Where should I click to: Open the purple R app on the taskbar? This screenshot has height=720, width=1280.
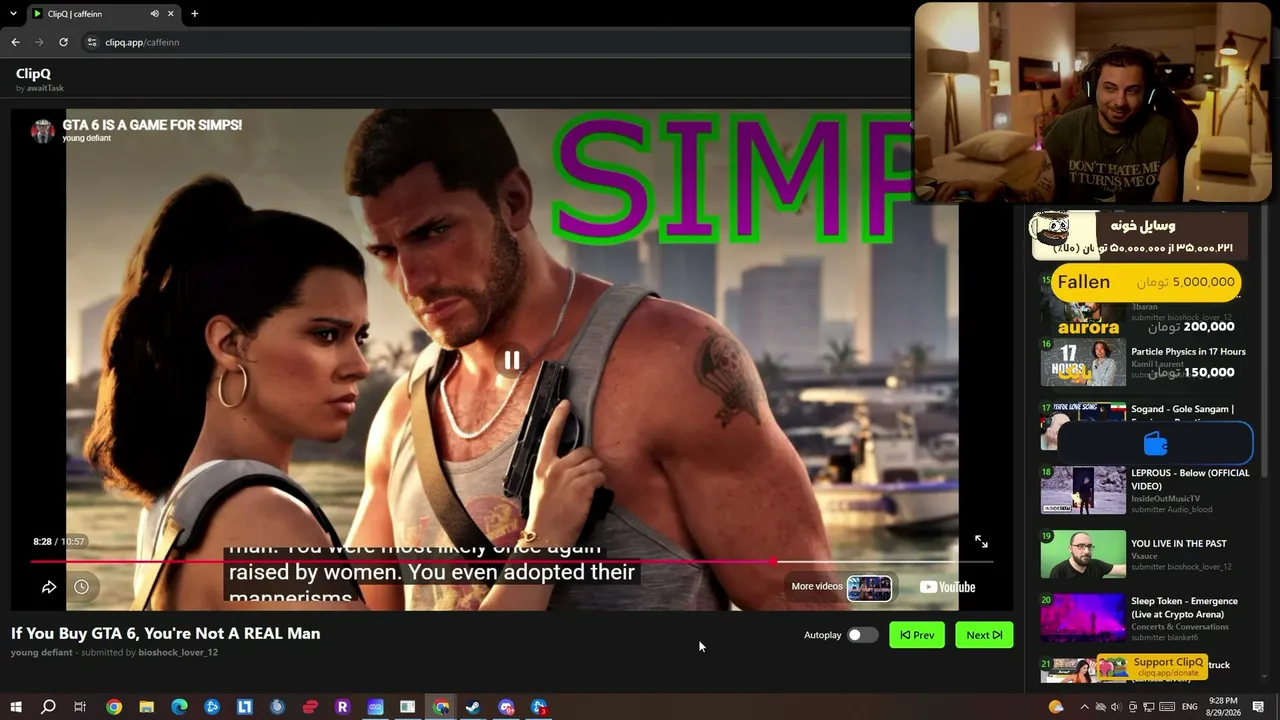pos(342,707)
